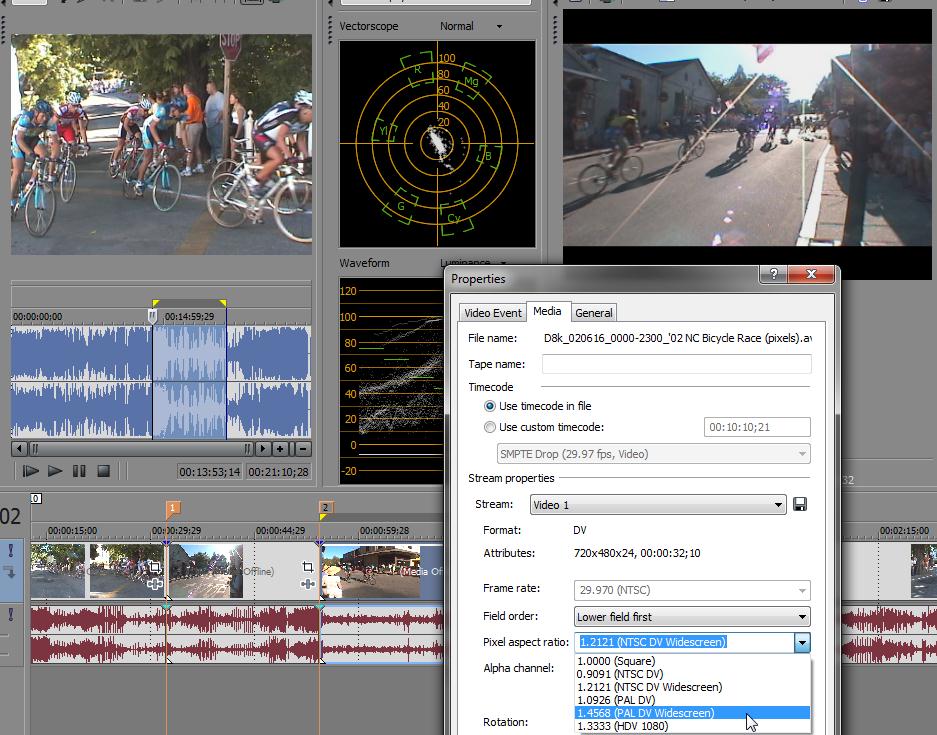Click orange timeline marker 1
The height and width of the screenshot is (735, 937).
(172, 508)
